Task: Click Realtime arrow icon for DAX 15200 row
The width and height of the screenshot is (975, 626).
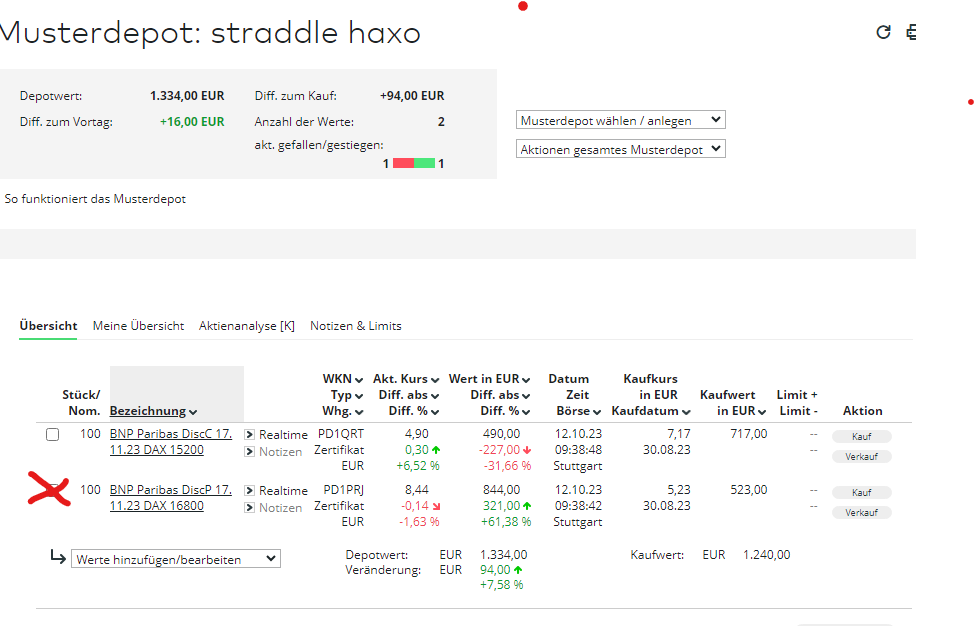Action: click(x=250, y=435)
